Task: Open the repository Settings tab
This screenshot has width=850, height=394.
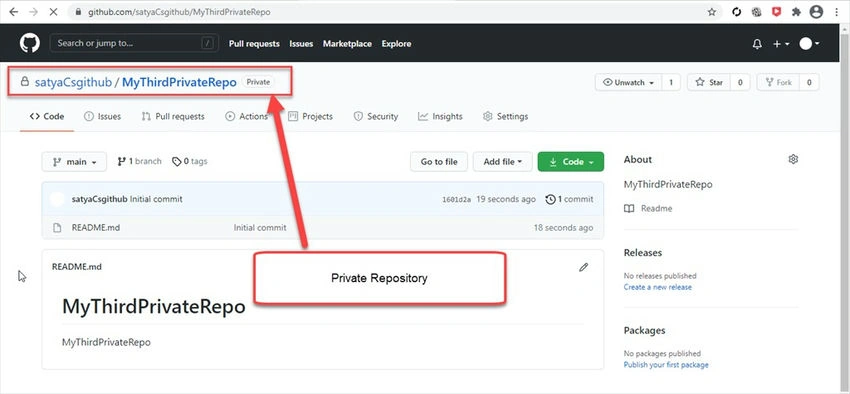Action: 505,117
